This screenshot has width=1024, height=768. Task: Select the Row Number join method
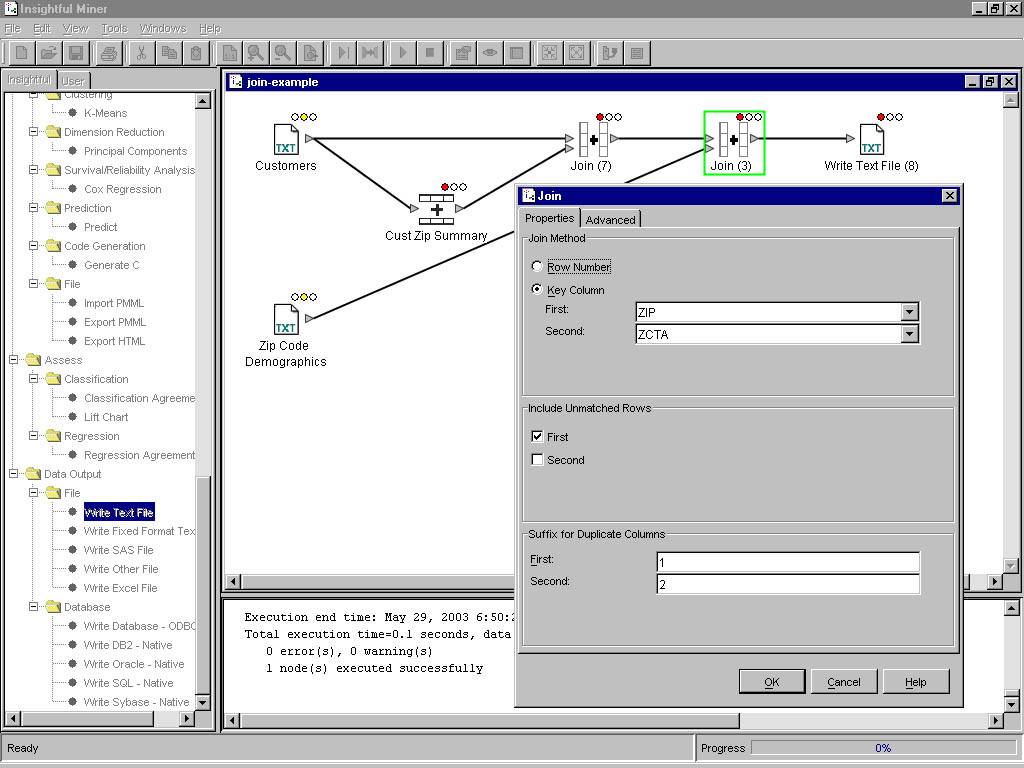(537, 266)
